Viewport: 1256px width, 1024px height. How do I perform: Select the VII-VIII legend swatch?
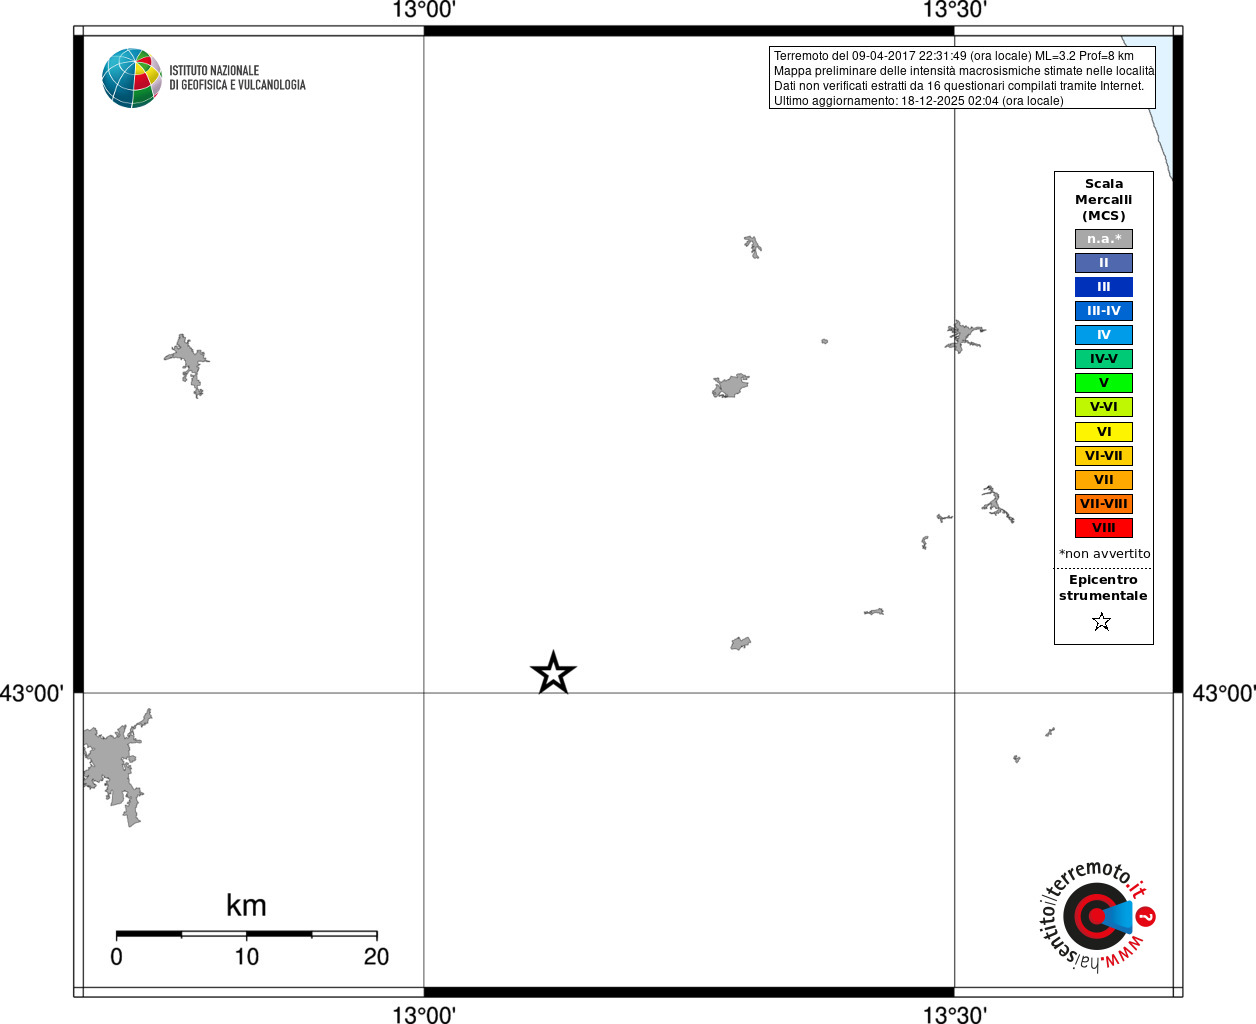point(1104,504)
